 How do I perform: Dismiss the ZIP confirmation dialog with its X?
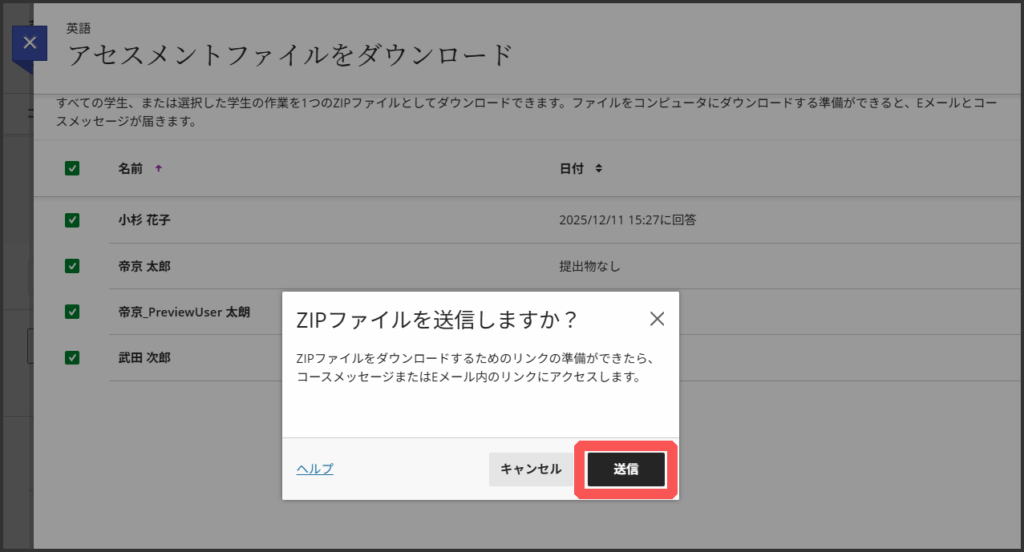point(656,319)
